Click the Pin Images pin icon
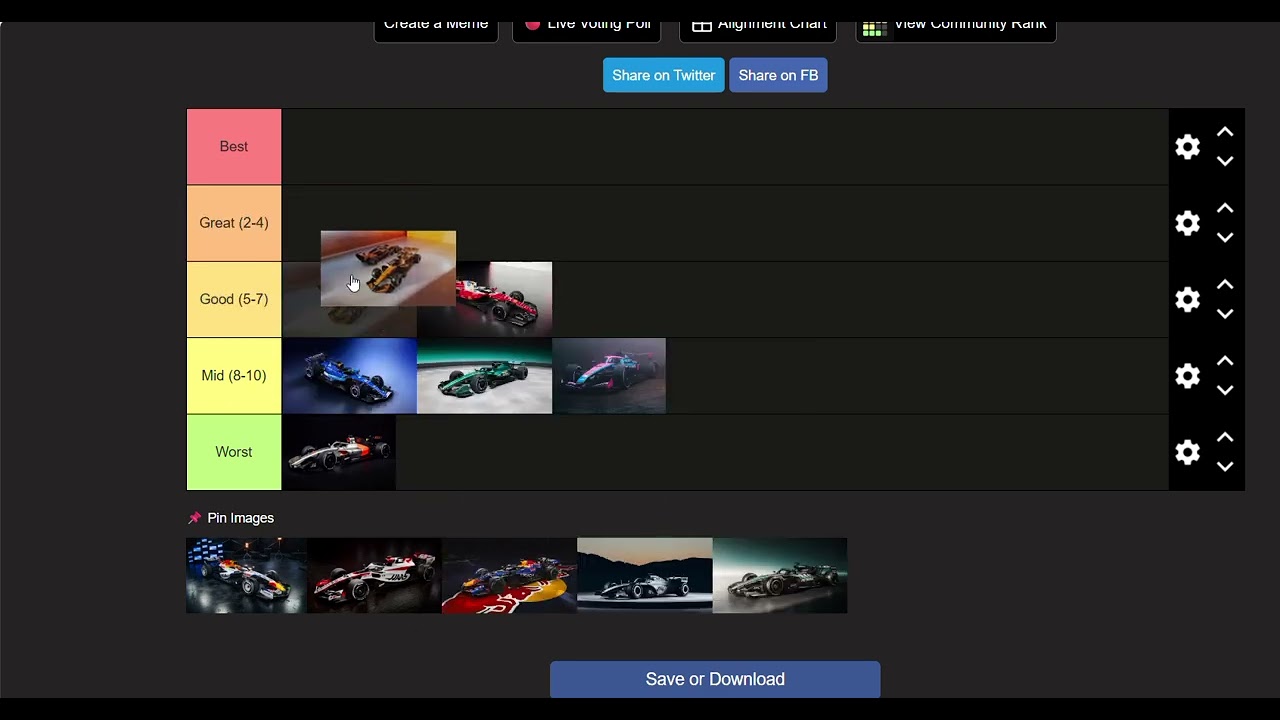The image size is (1280, 720). [x=194, y=518]
